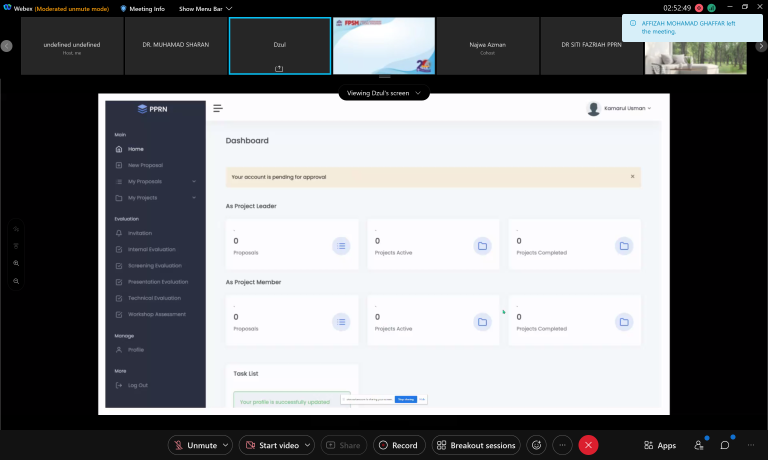Select Dzul's participant thumbnail
Viewport: 768px width, 460px height.
pyautogui.click(x=278, y=46)
